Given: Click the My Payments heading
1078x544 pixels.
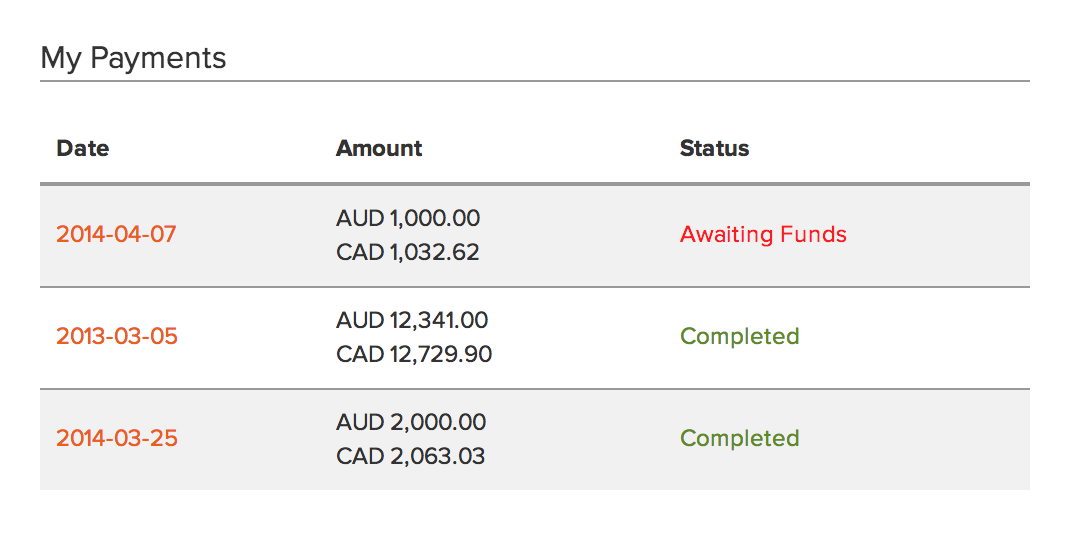Looking at the screenshot, I should 133,58.
